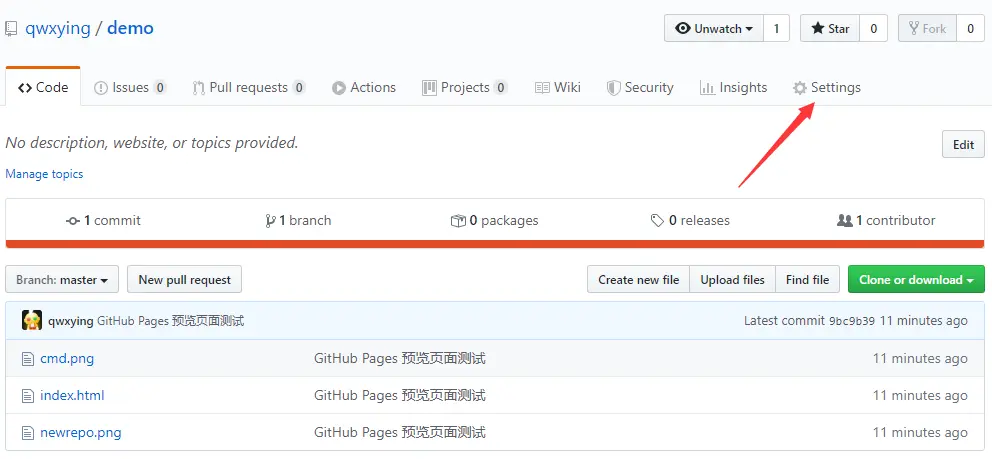View the Insights tab

tap(733, 87)
